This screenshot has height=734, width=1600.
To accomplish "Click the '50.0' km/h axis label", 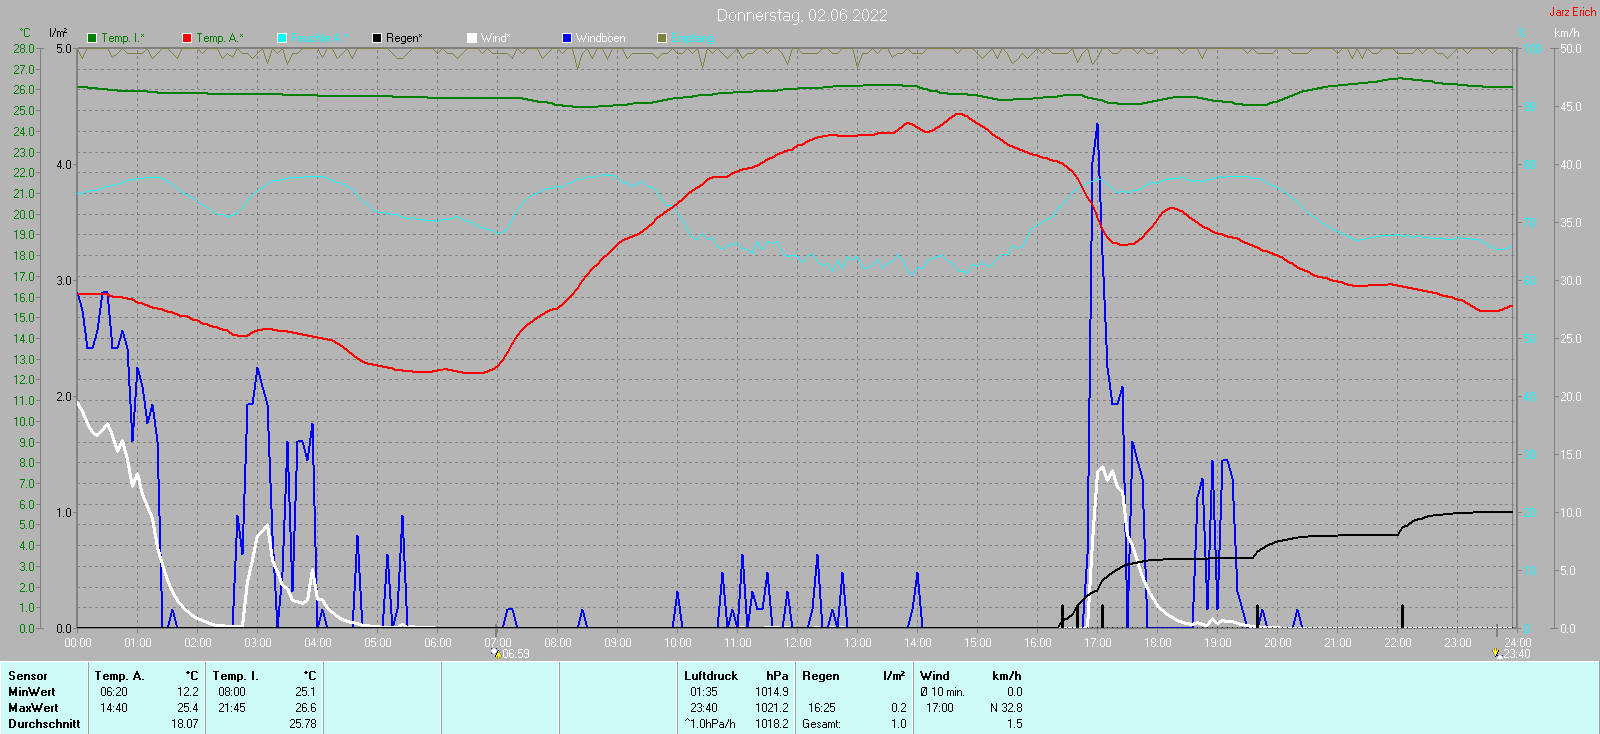I will click(1571, 48).
